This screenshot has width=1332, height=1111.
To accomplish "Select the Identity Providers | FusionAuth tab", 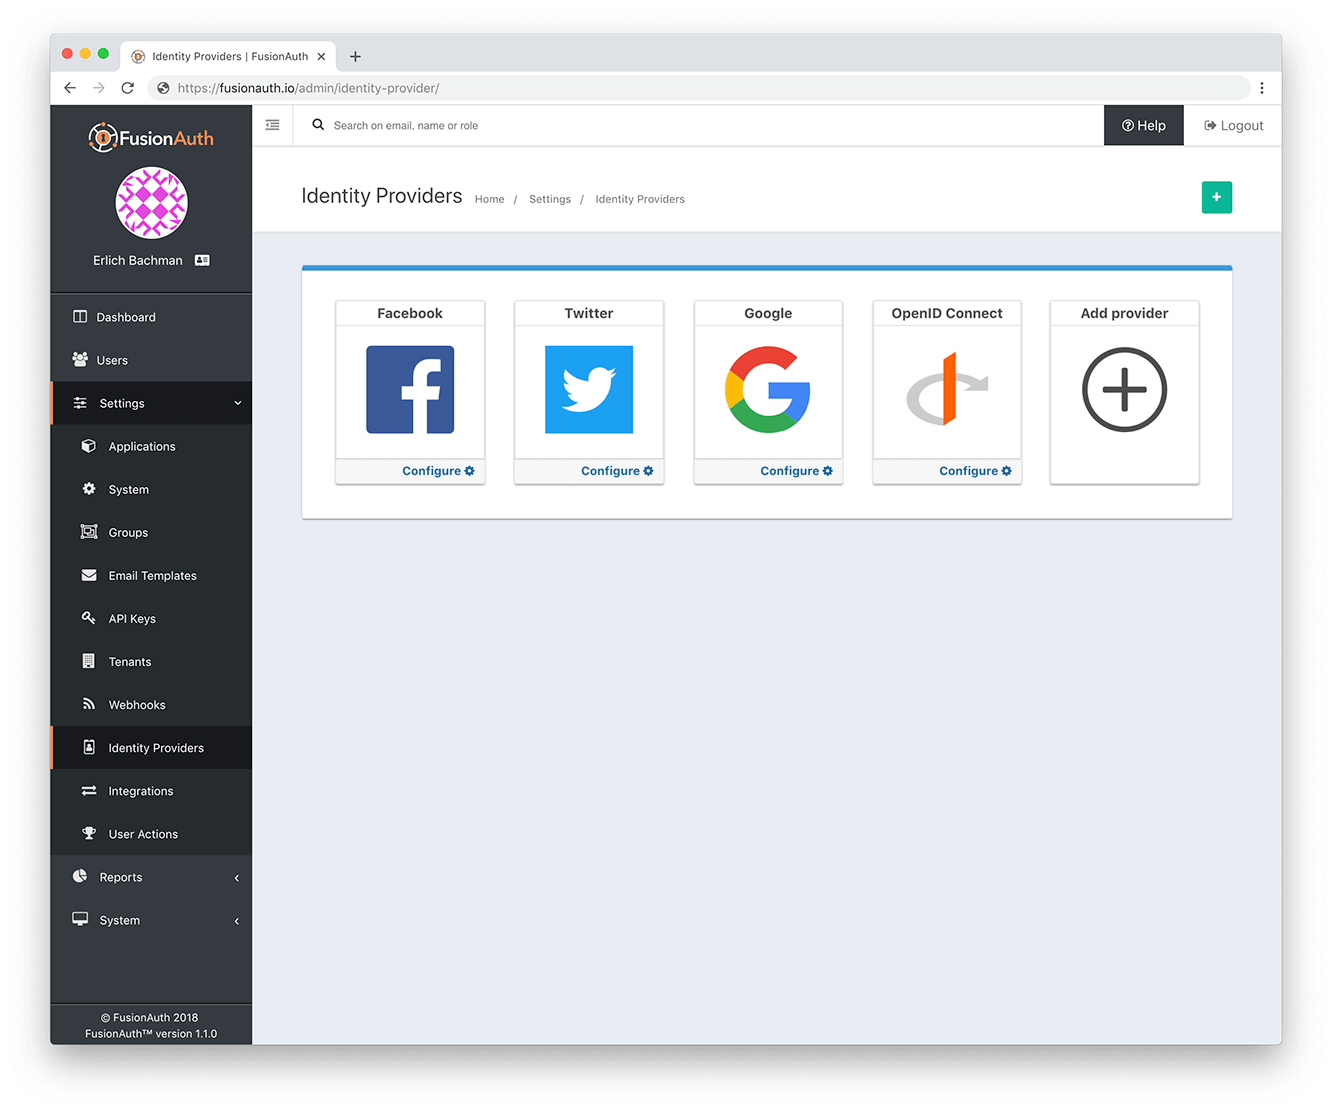I will tap(228, 57).
